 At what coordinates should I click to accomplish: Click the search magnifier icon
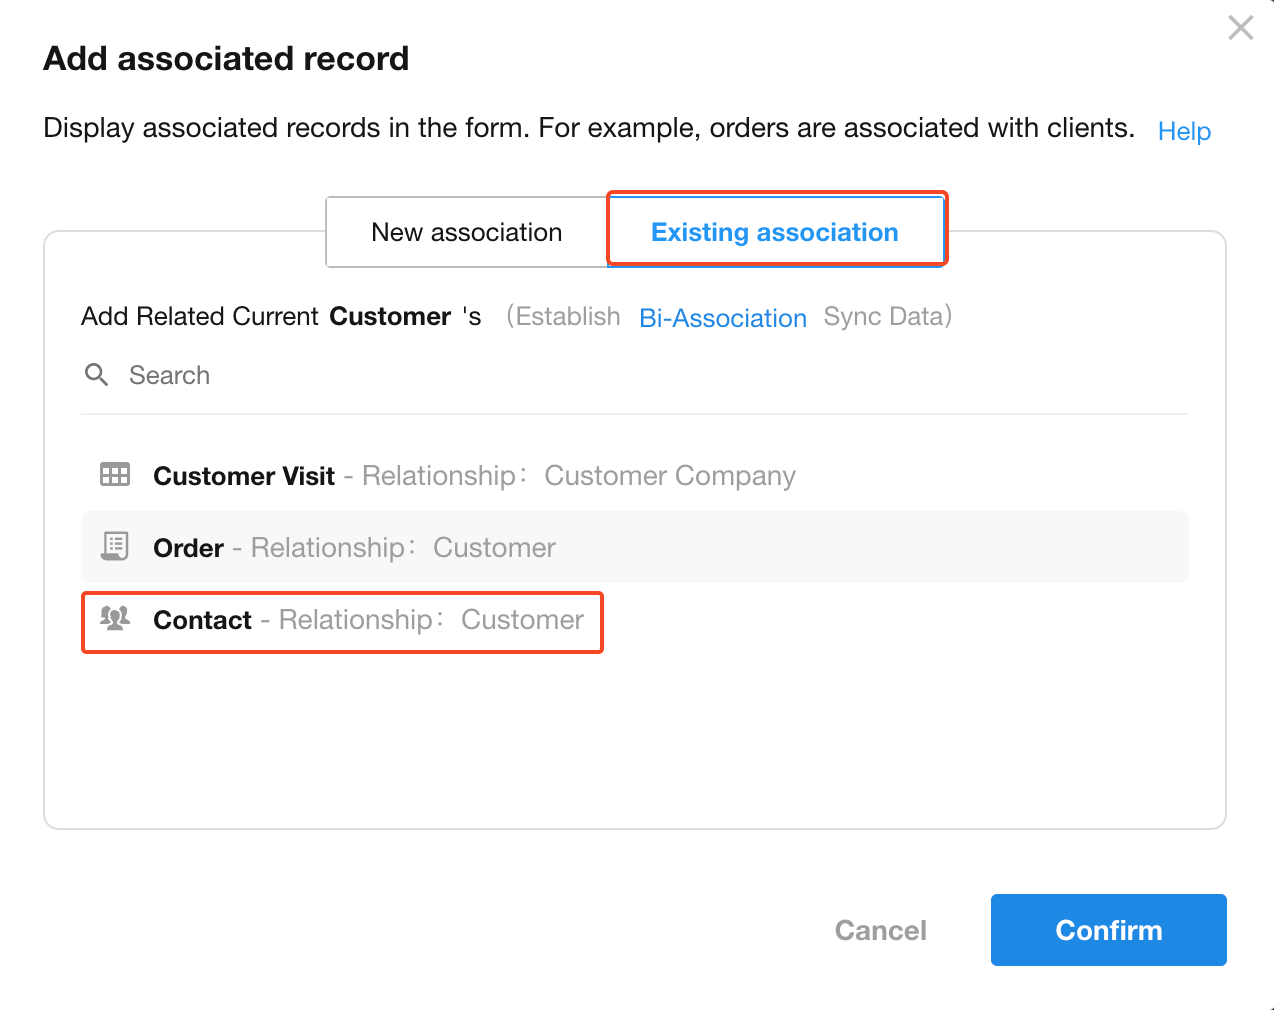click(x=97, y=375)
